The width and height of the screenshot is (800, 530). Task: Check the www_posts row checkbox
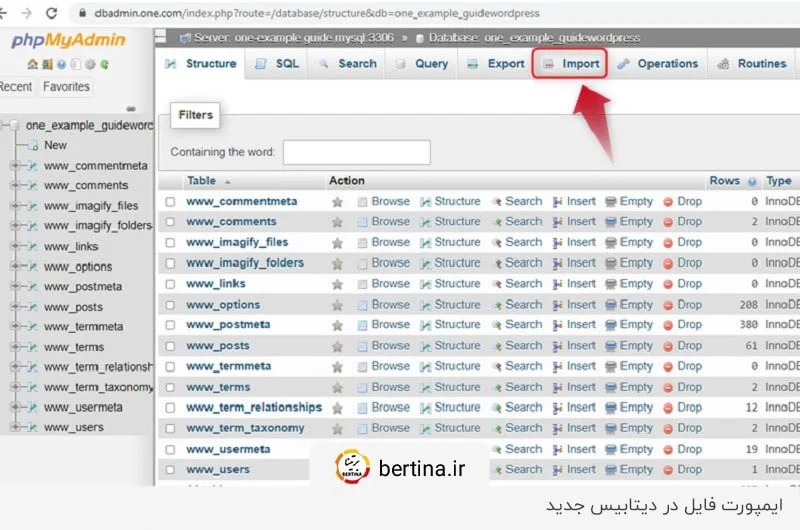[170, 346]
